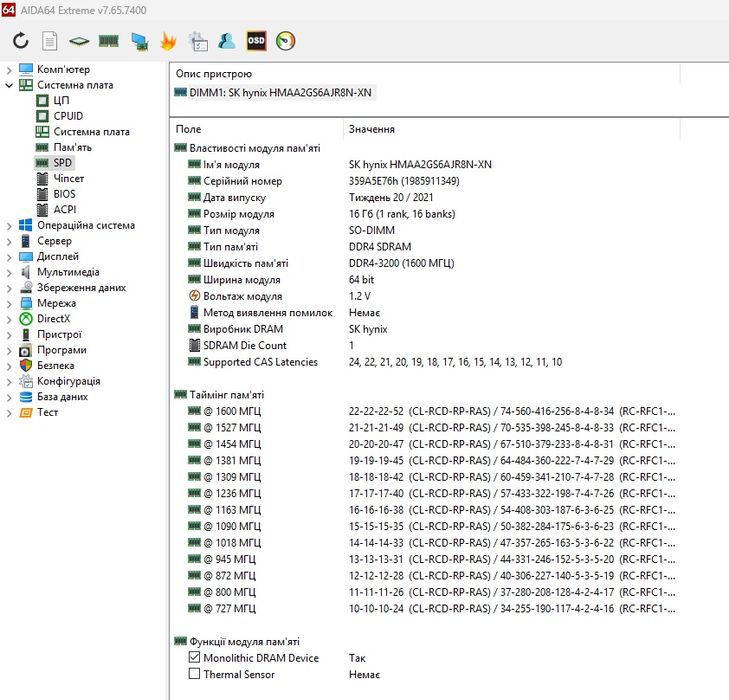Select the @ 1309 МГц timing row
Viewport: 729px width, 700px height.
click(424, 477)
